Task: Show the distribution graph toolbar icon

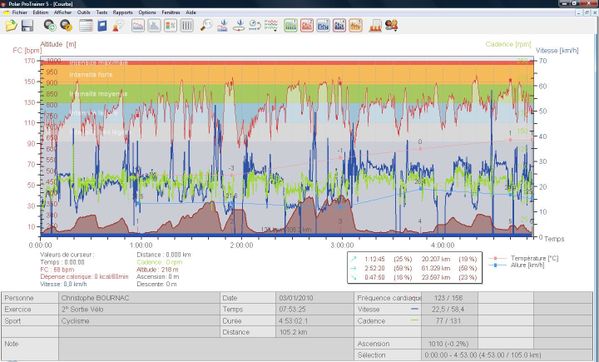Action: [x=154, y=26]
